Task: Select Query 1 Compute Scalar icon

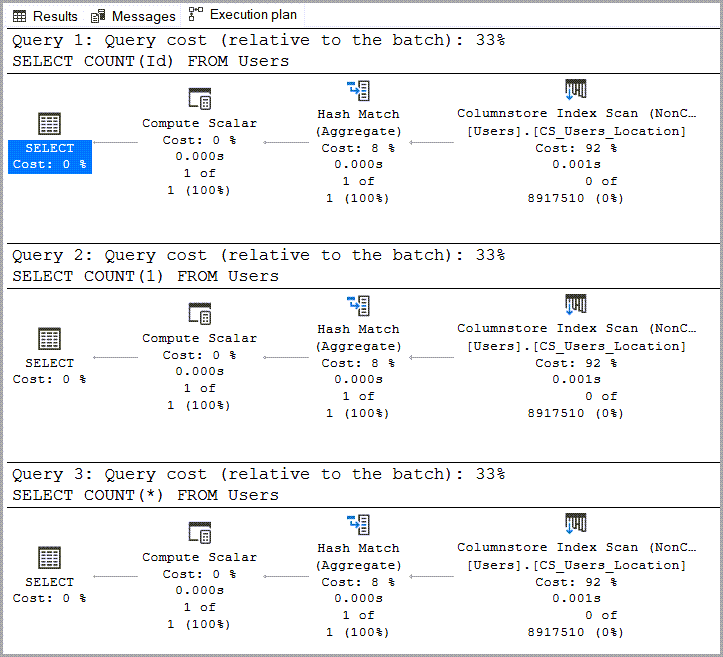Action: 200,99
